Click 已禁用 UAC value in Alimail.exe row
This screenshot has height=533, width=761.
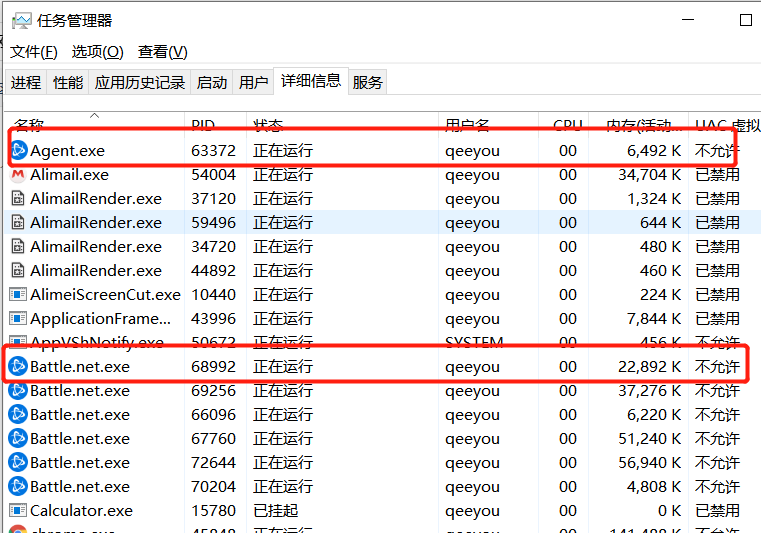717,174
